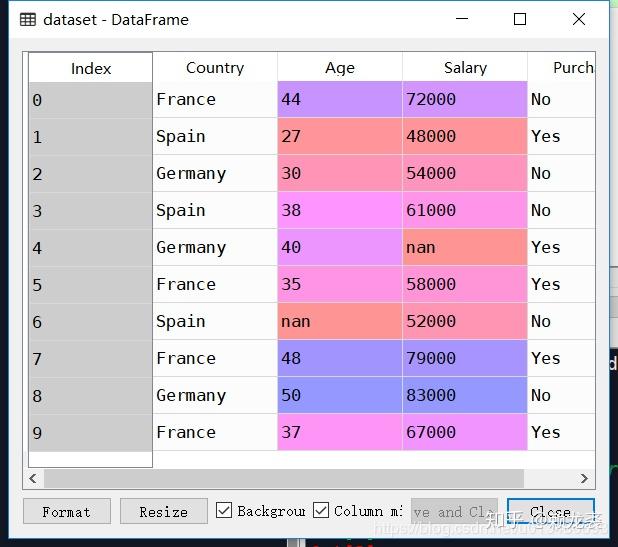This screenshot has height=547, width=618.
Task: Select the Salary cell 48000
Action: pyautogui.click(x=465, y=136)
